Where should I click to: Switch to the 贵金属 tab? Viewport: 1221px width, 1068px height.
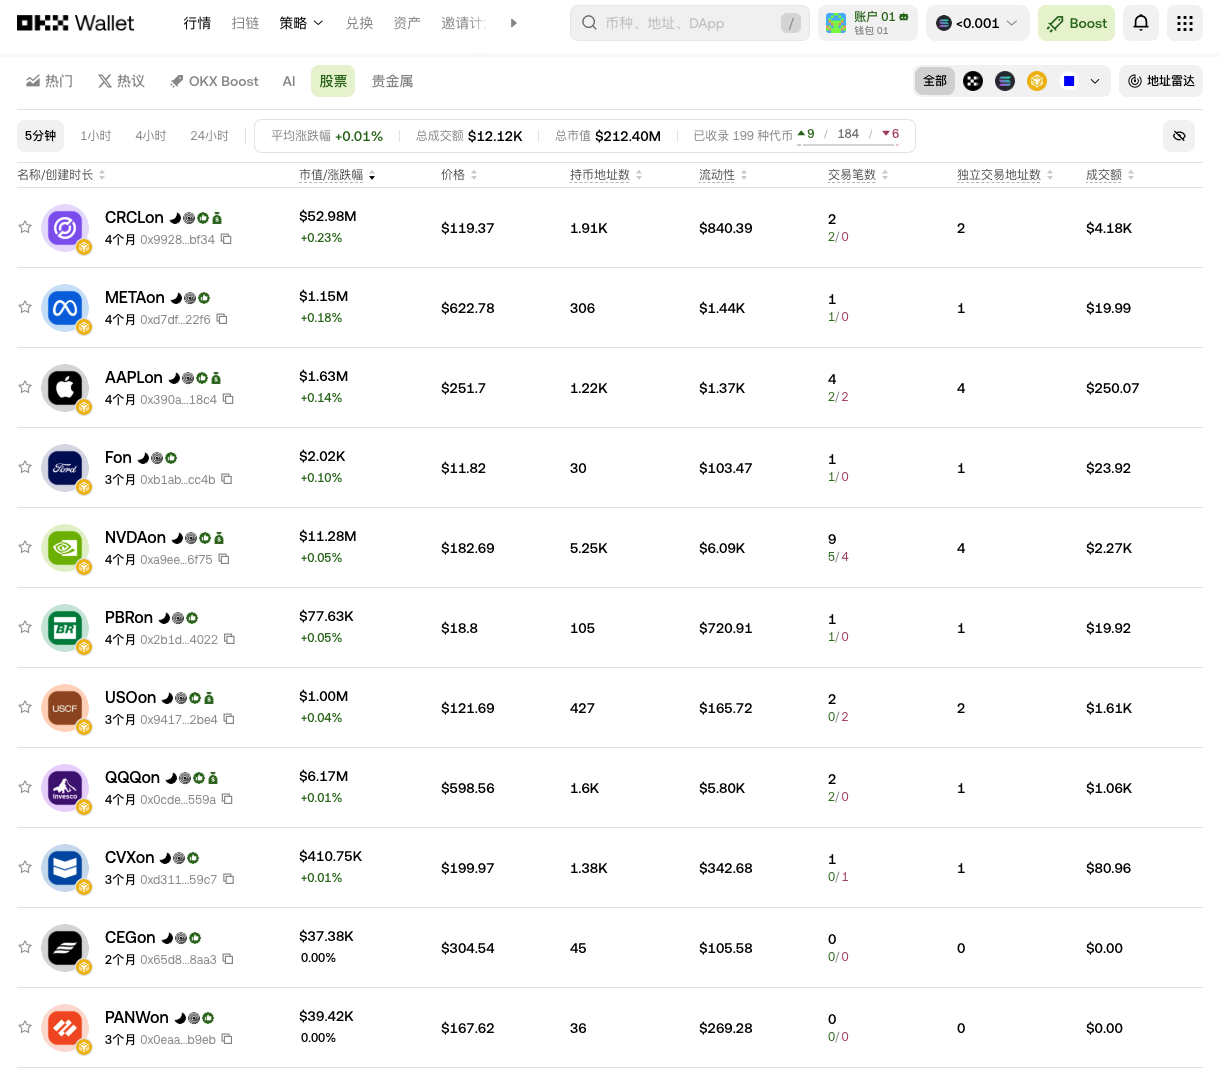390,81
